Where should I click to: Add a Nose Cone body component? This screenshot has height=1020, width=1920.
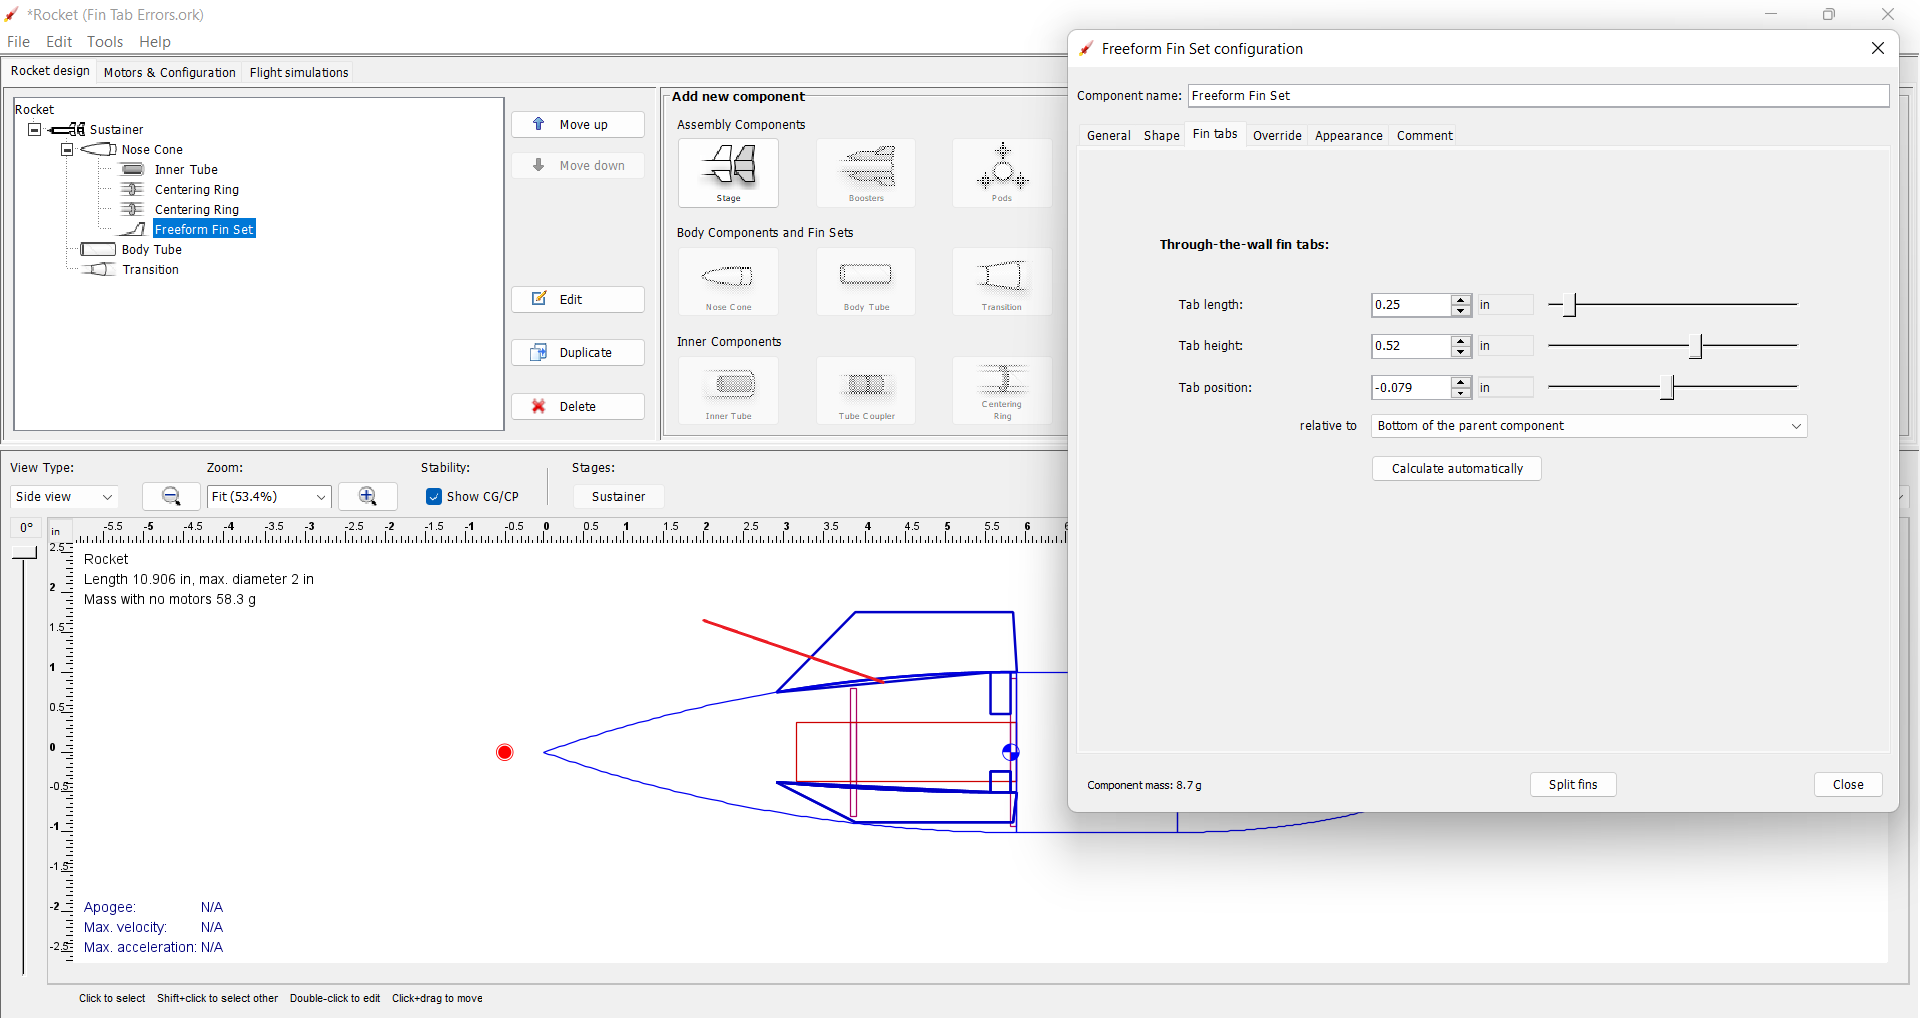point(728,281)
